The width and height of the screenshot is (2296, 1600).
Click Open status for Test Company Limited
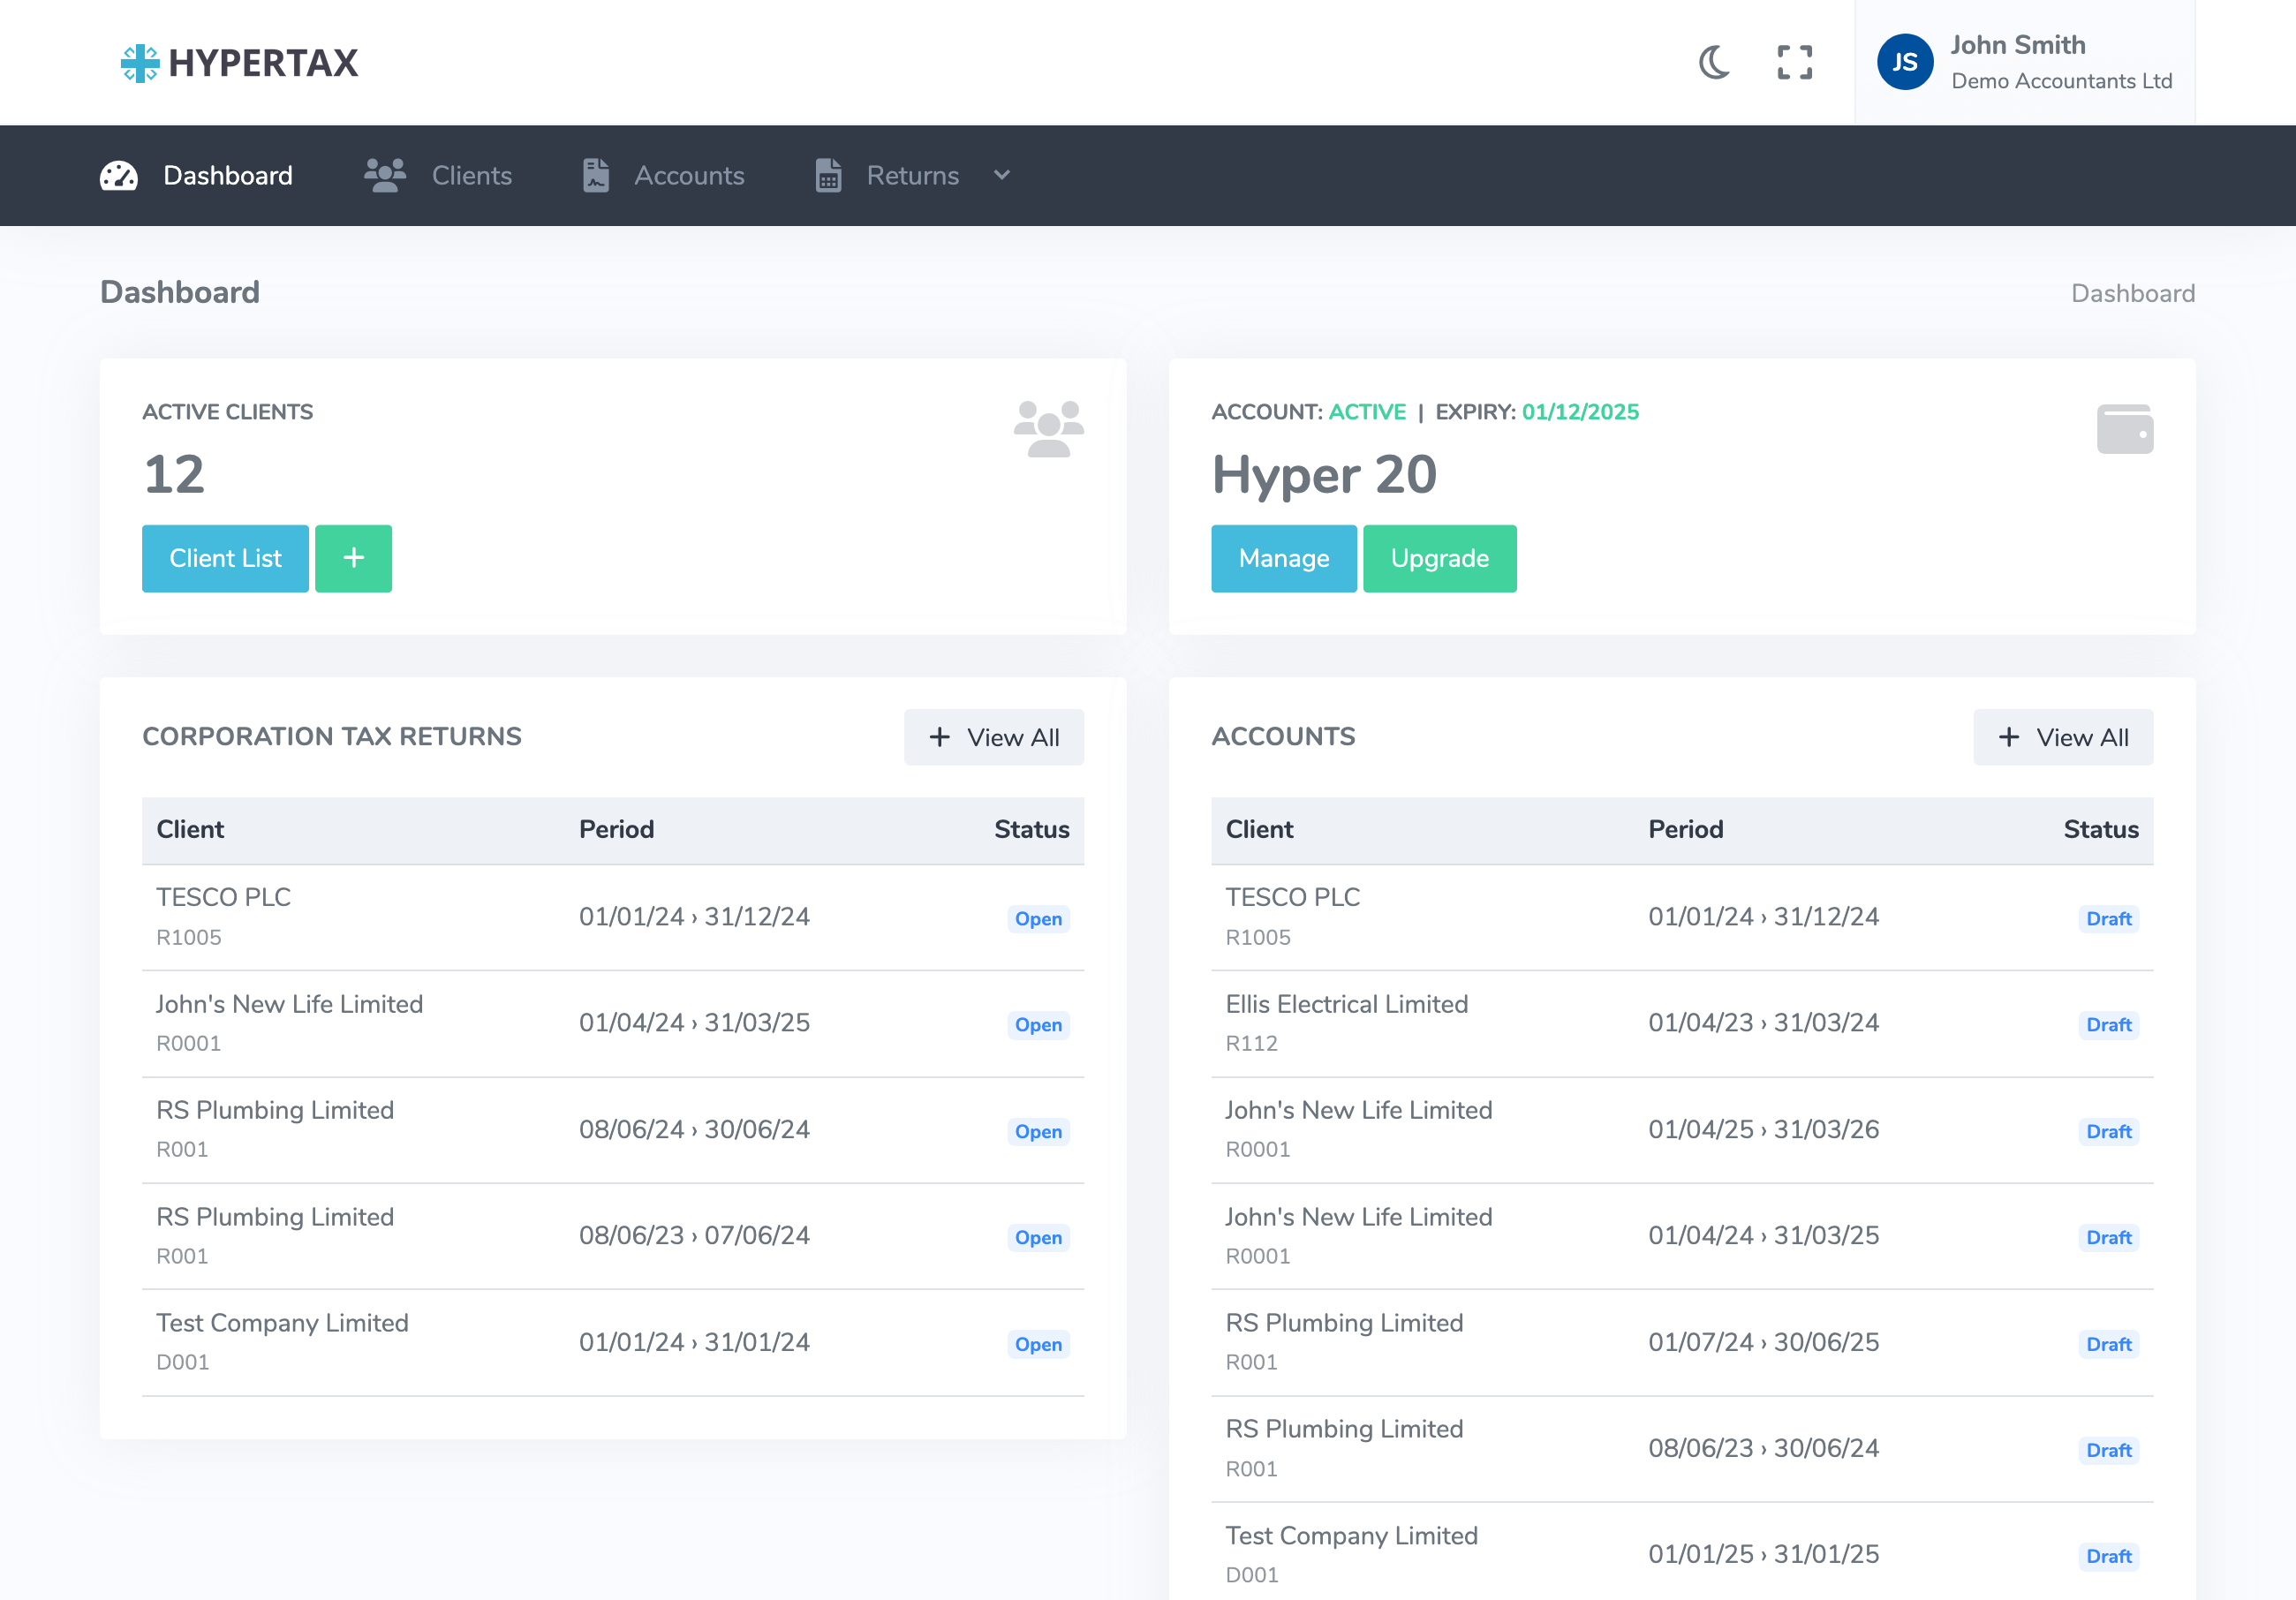click(x=1038, y=1344)
